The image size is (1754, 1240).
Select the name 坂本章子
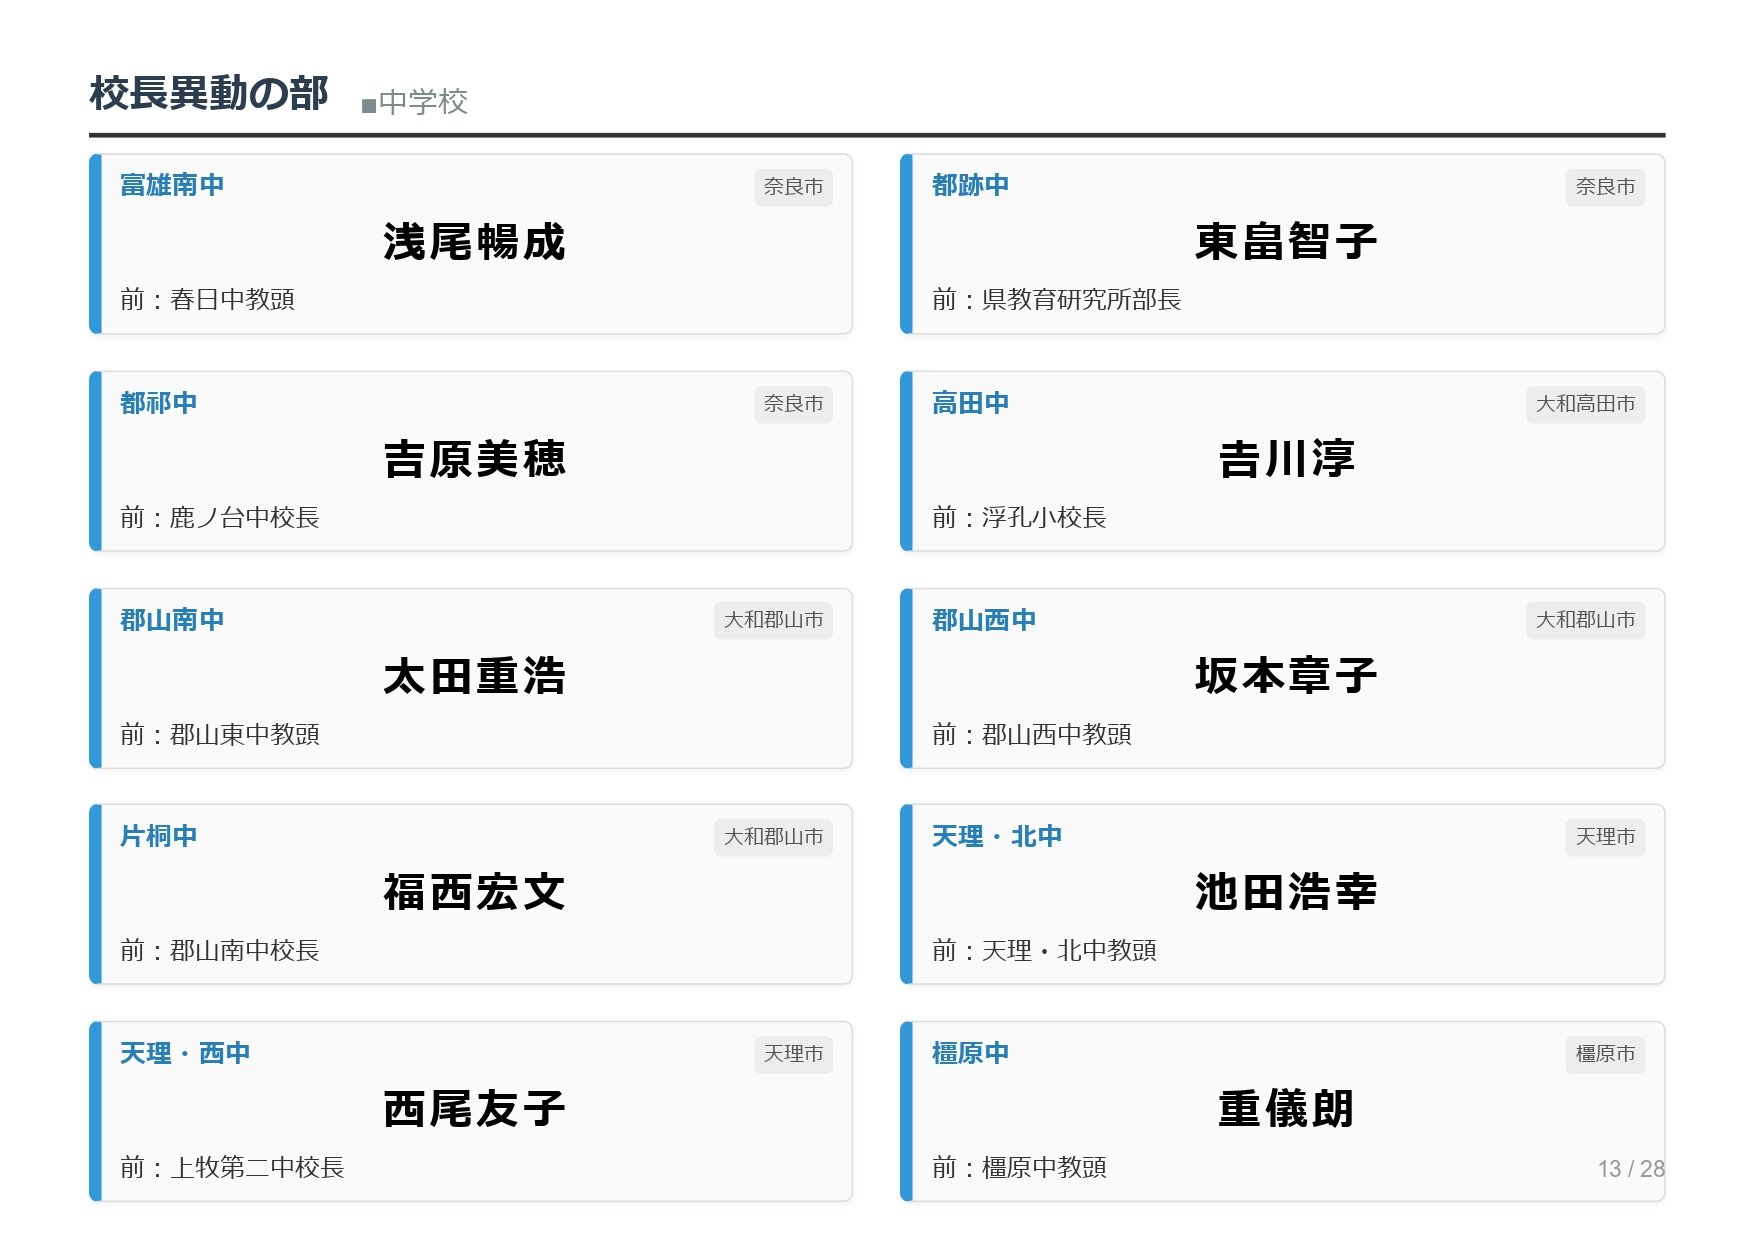[1286, 676]
